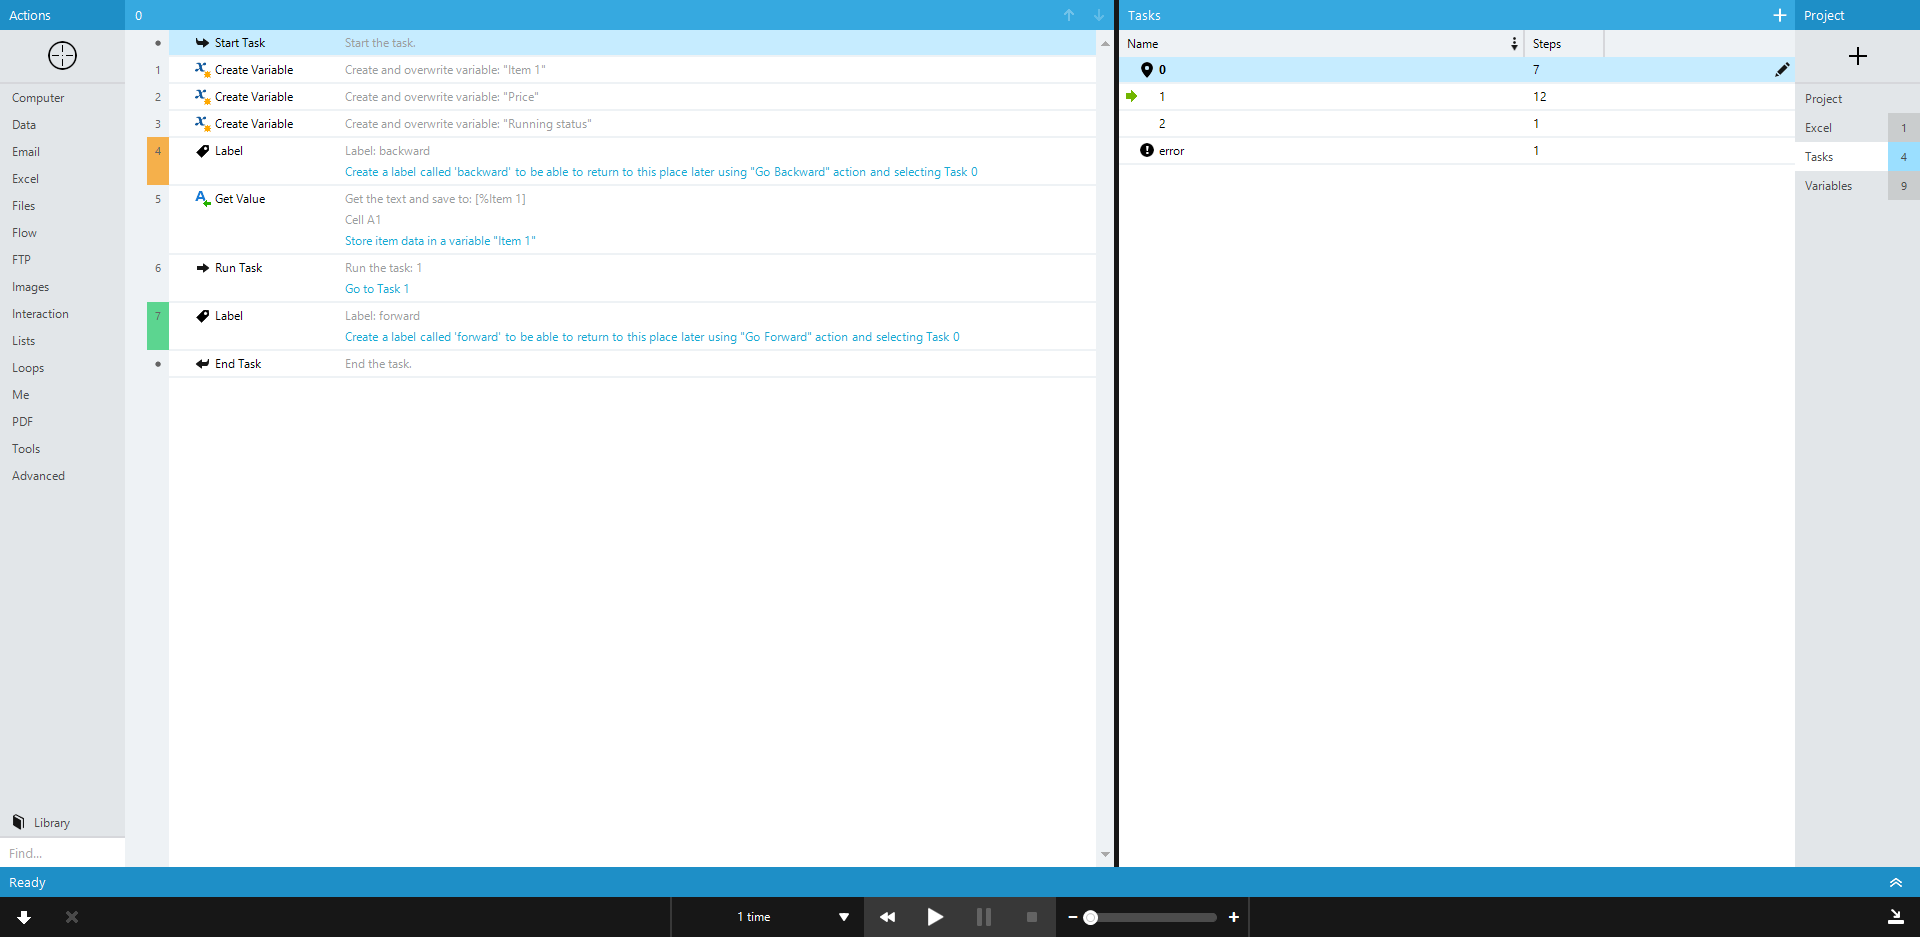Open the Loops actions category
This screenshot has height=937, width=1920.
tap(28, 368)
